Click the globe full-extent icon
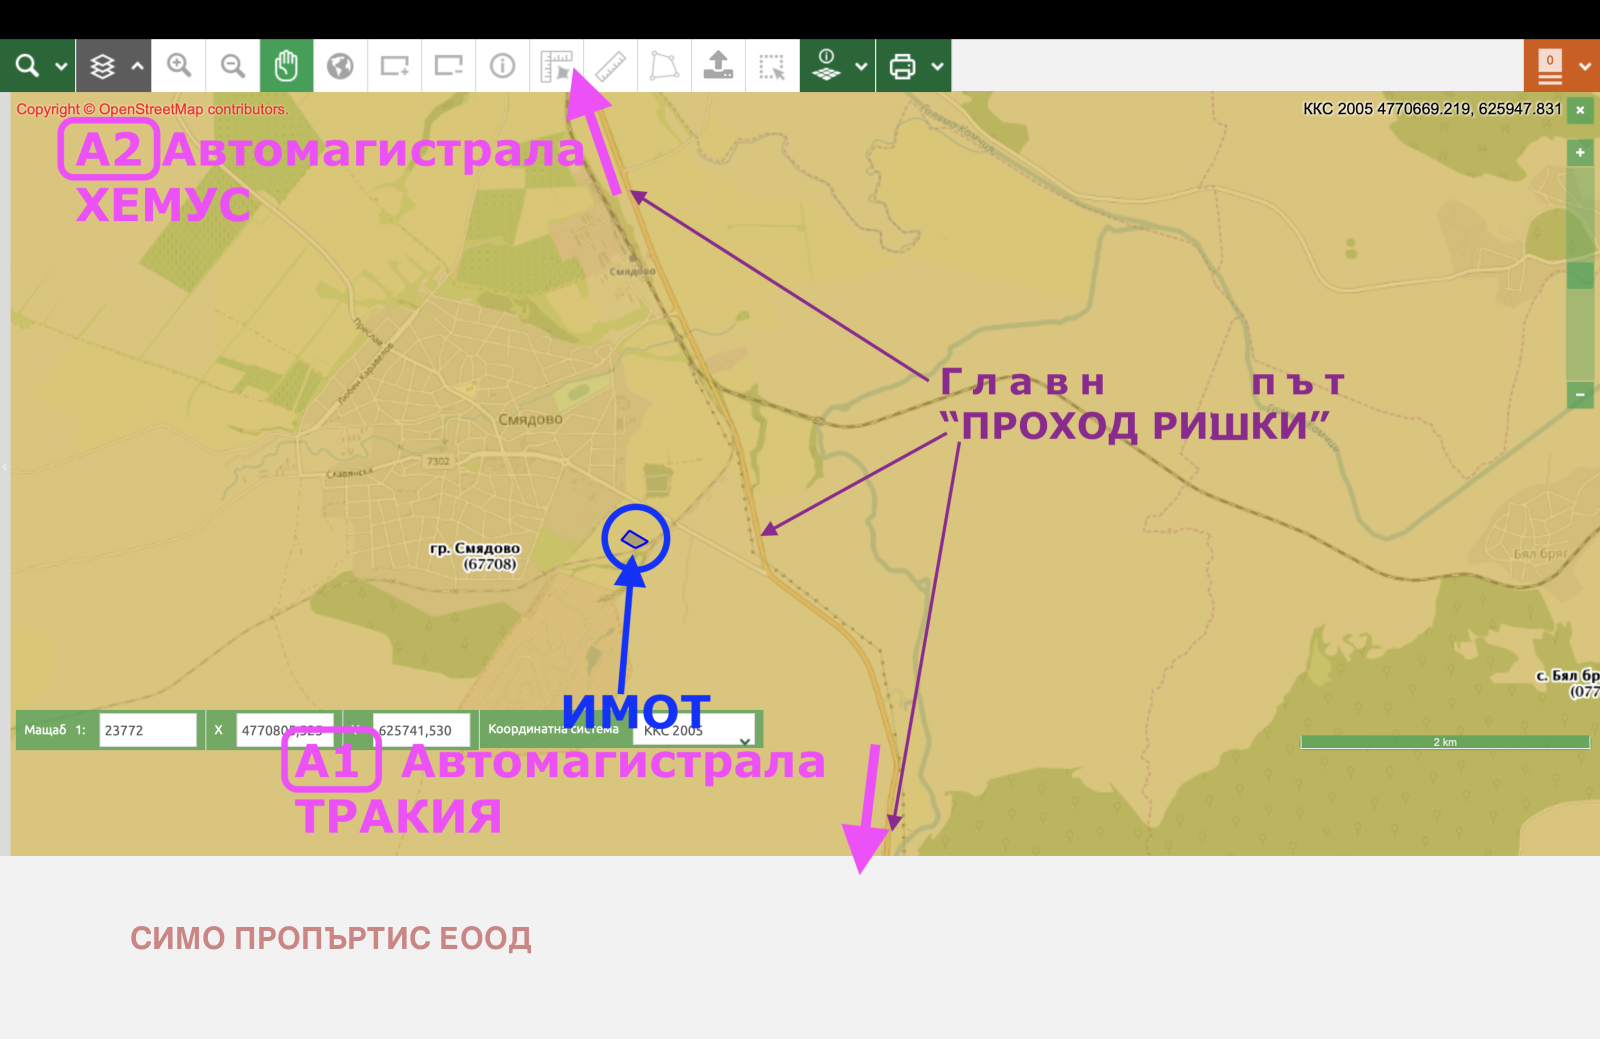This screenshot has height=1039, width=1600. click(340, 65)
